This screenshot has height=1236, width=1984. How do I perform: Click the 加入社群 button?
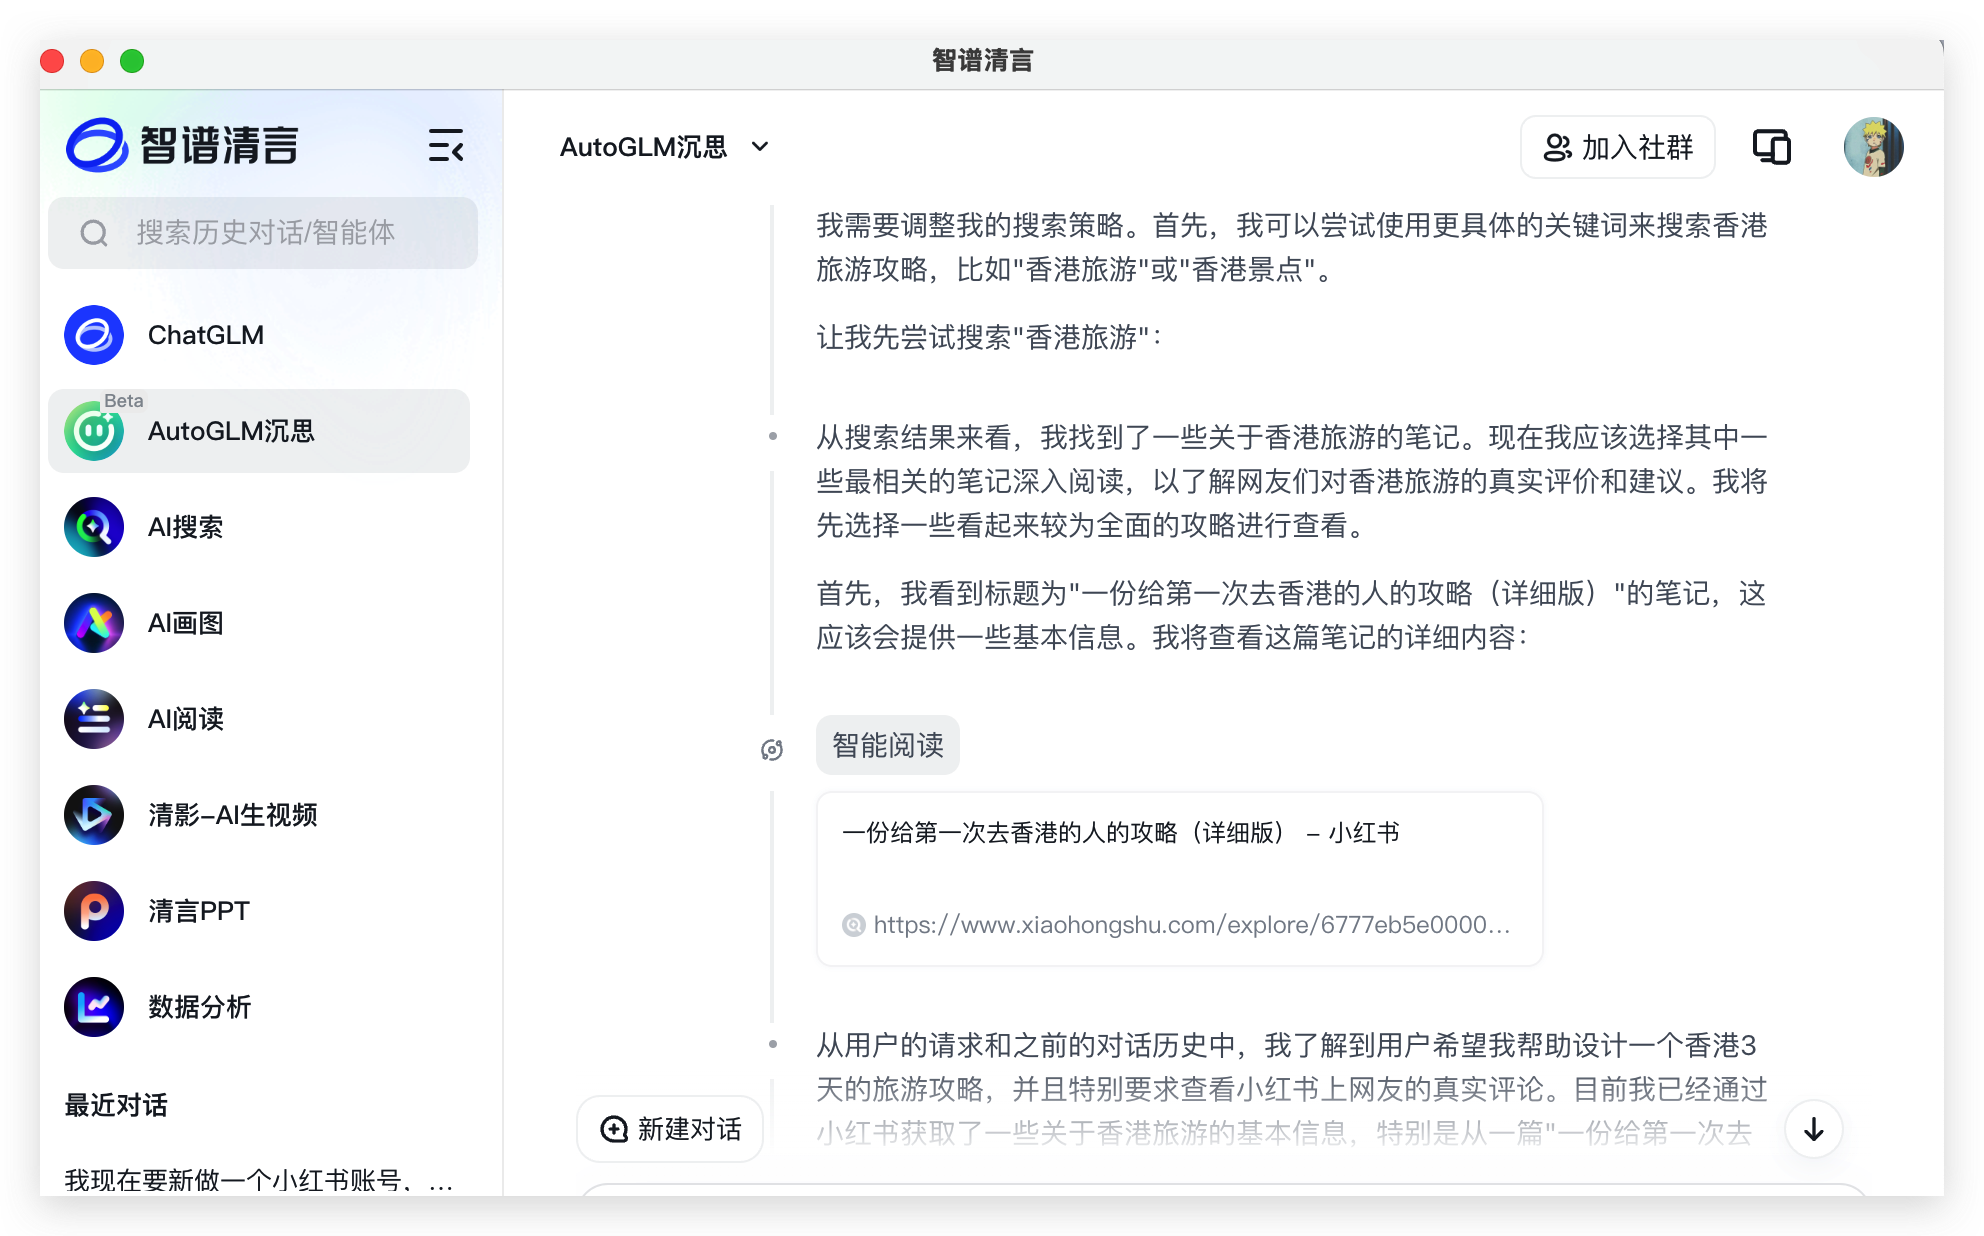(1617, 147)
